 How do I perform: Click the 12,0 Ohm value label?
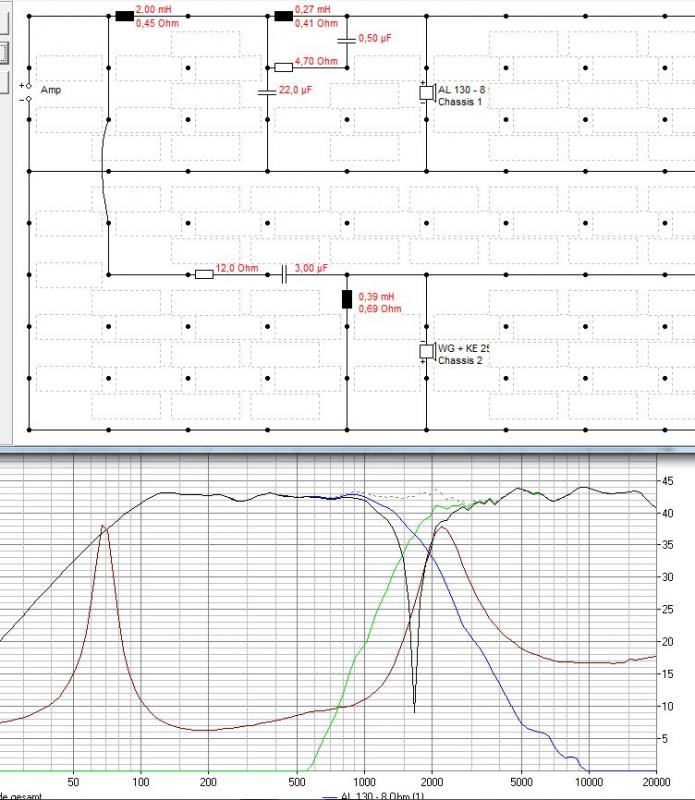tap(237, 268)
